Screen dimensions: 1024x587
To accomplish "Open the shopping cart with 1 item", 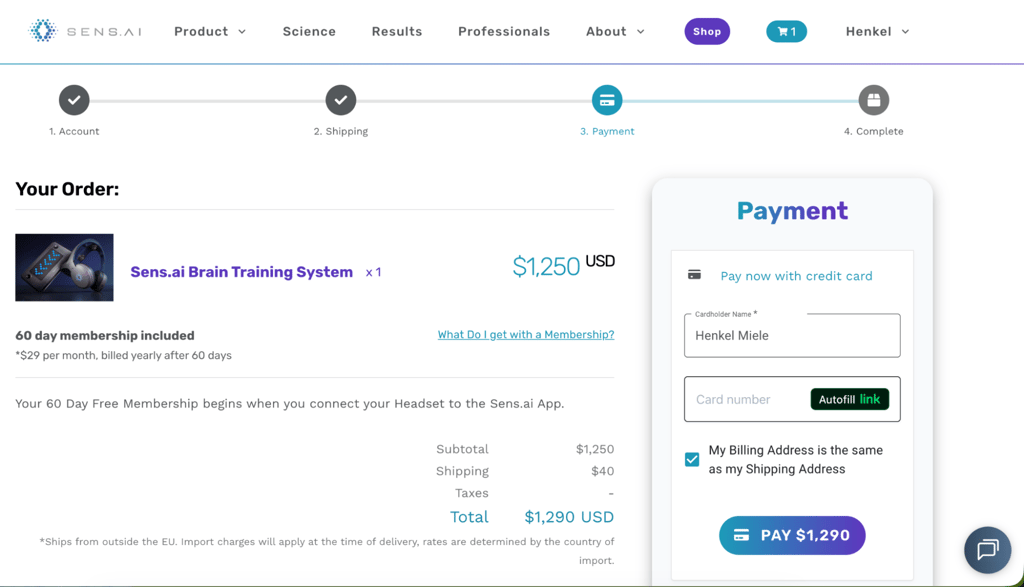I will coord(786,31).
